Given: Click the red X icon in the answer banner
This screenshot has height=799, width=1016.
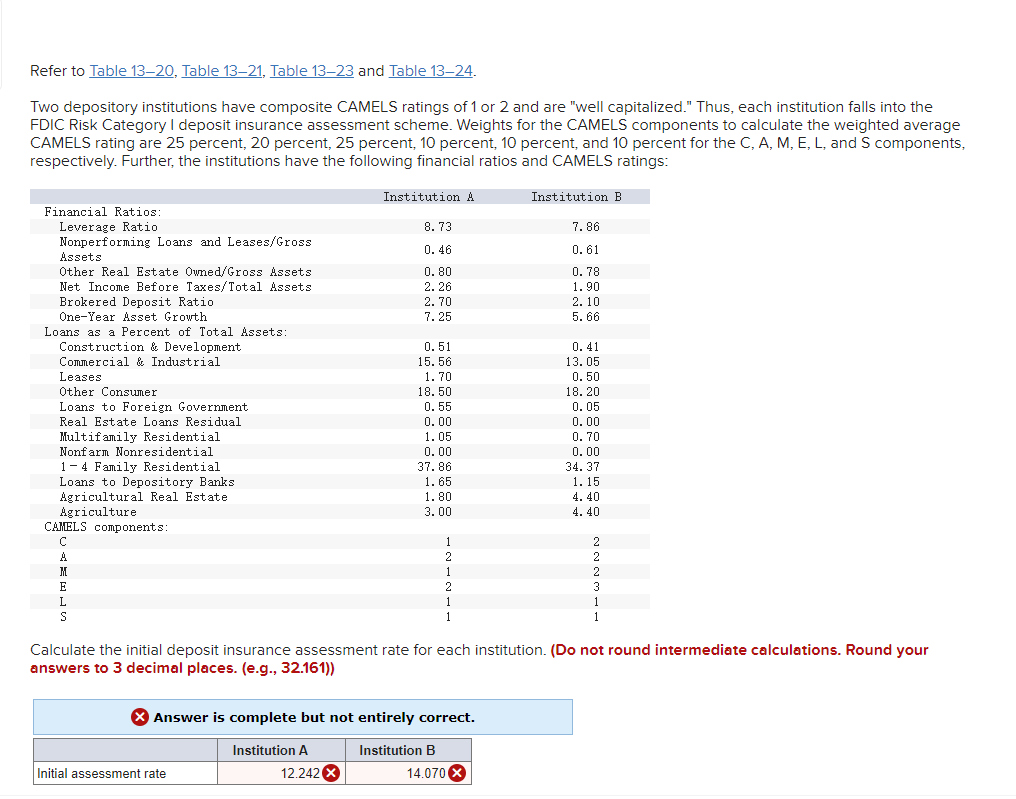Looking at the screenshot, I should tap(139, 717).
